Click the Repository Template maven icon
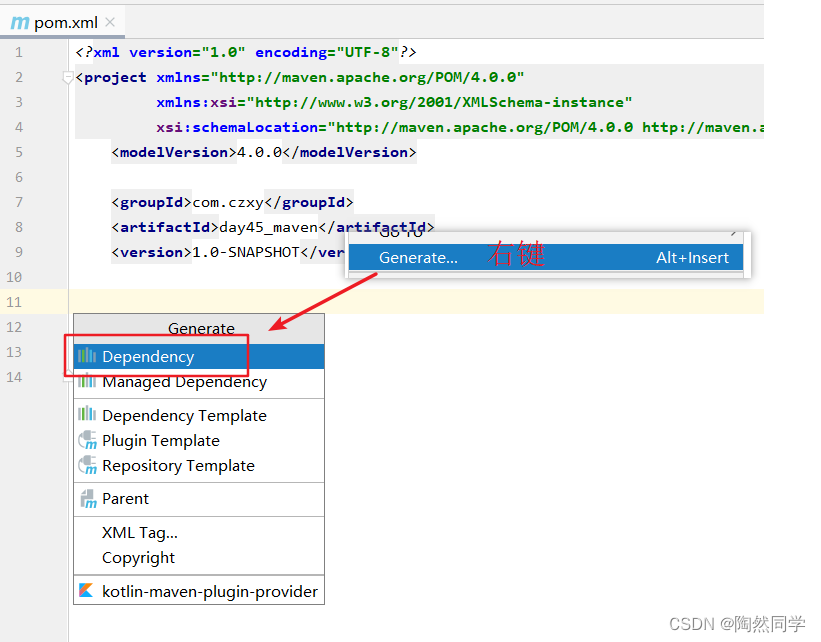This screenshot has height=642, width=821. [87, 466]
